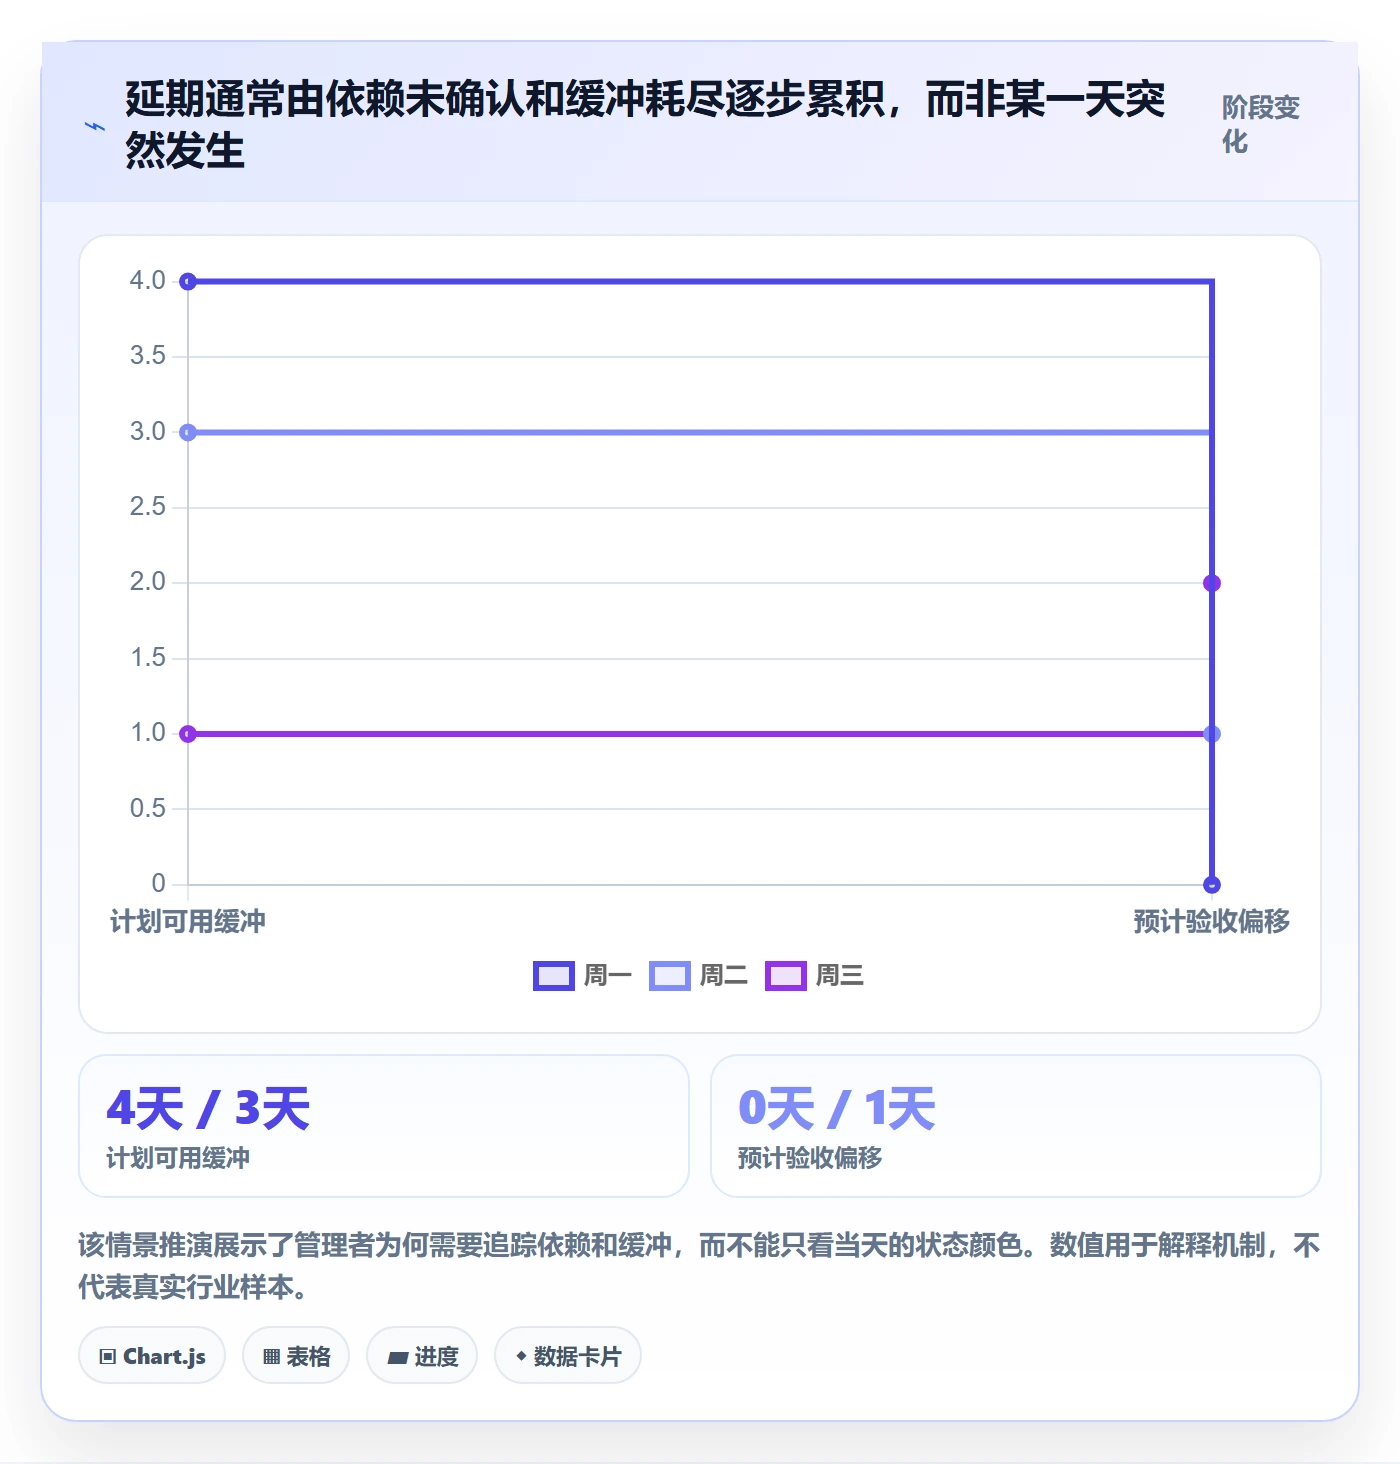The height and width of the screenshot is (1464, 1400).
Task: Click the 4天 / 3天 stat value
Action: [x=209, y=1109]
